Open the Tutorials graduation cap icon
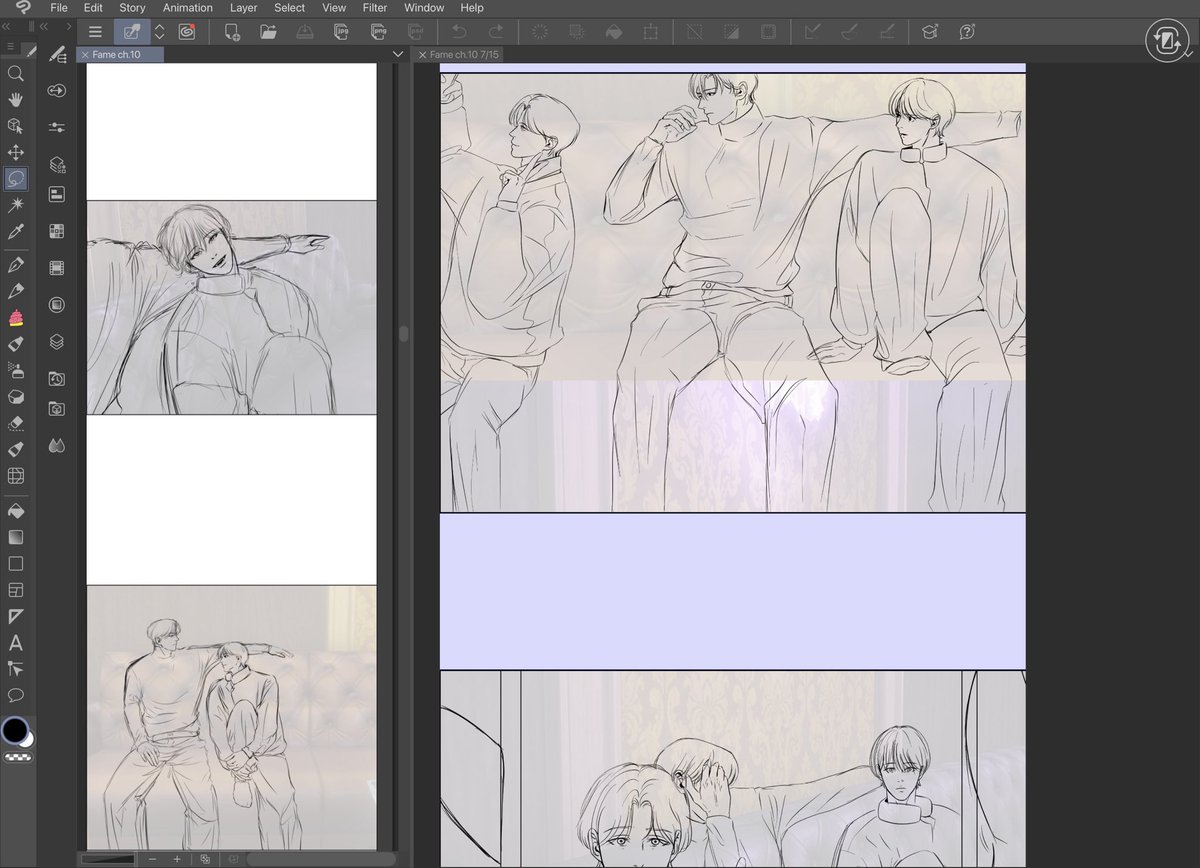The image size is (1200, 868). 930,32
